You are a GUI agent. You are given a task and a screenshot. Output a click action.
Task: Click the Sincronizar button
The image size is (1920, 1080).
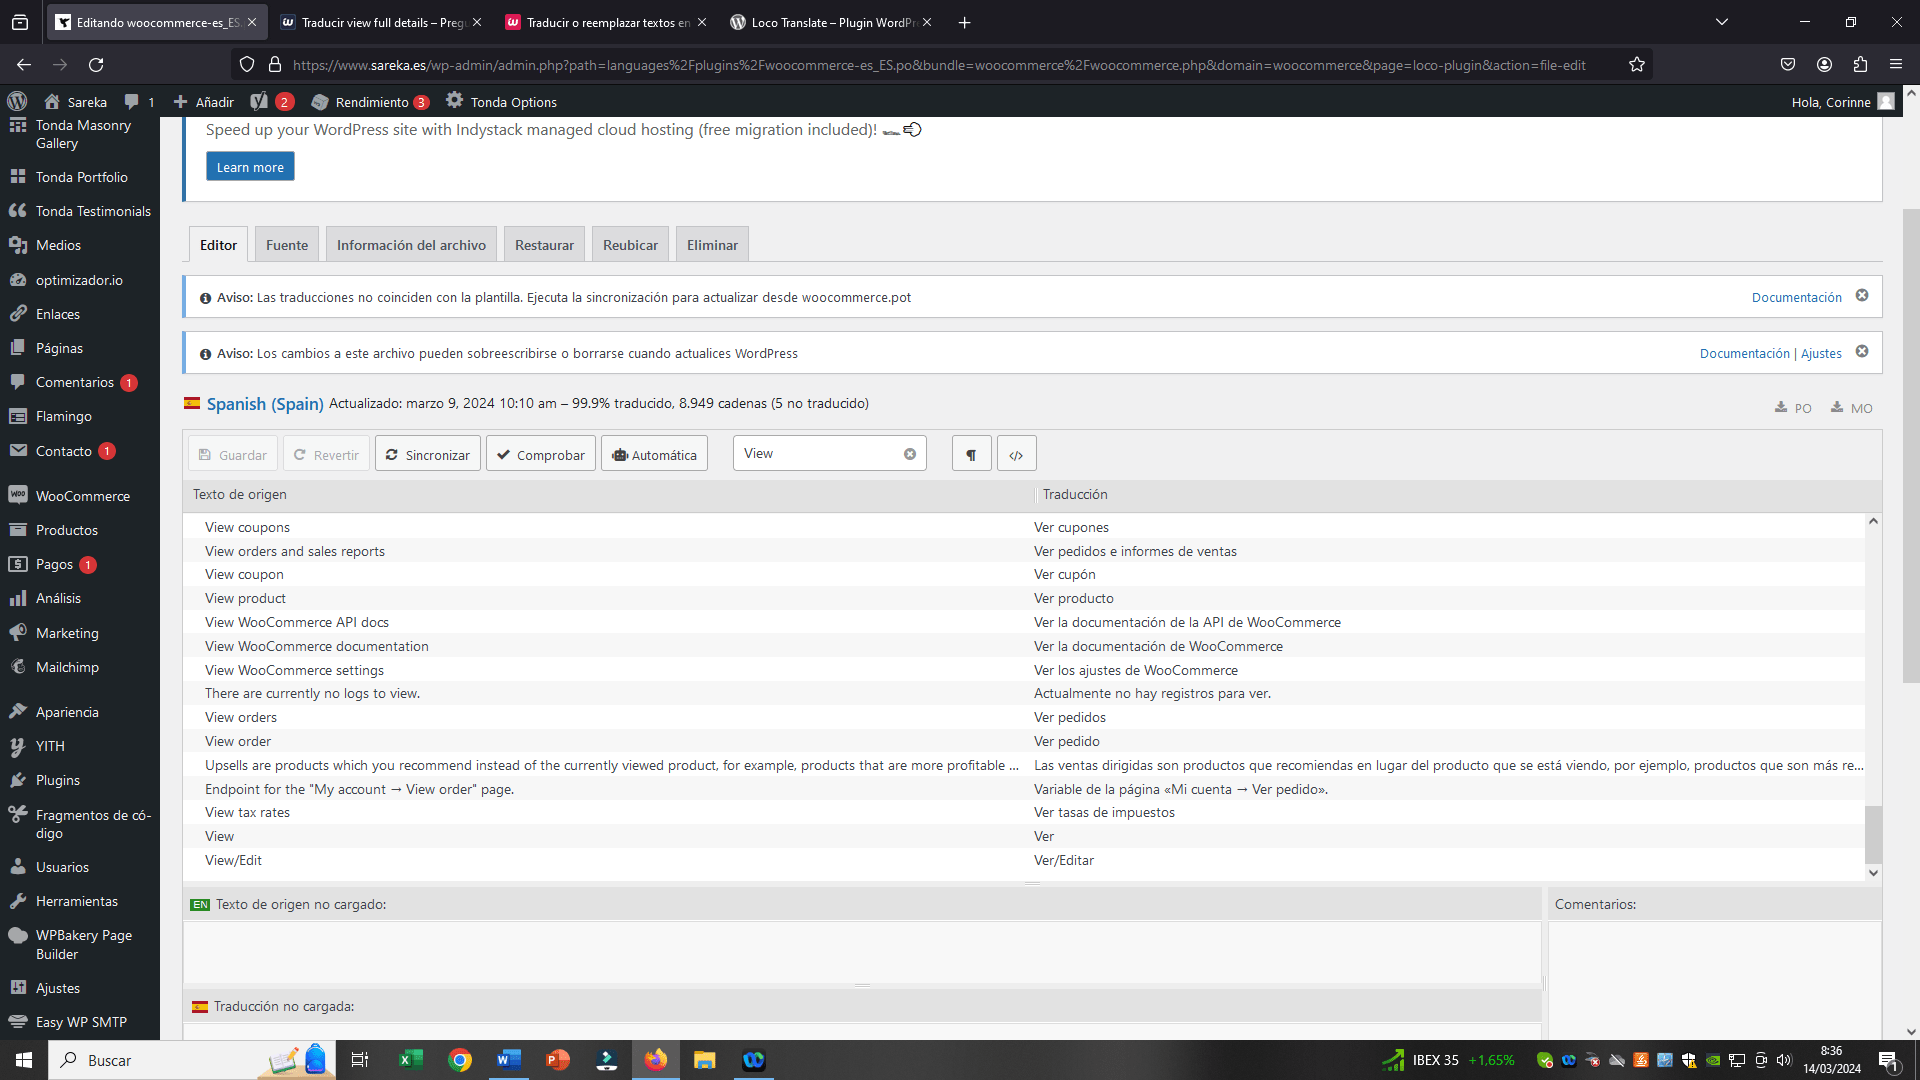point(428,454)
